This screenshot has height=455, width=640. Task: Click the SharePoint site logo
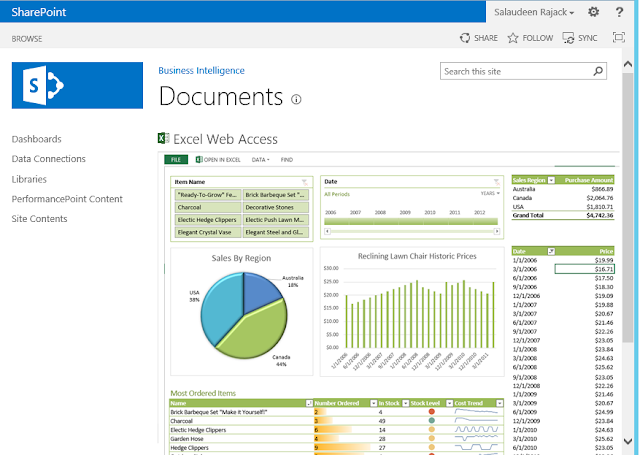pyautogui.click(x=77, y=85)
